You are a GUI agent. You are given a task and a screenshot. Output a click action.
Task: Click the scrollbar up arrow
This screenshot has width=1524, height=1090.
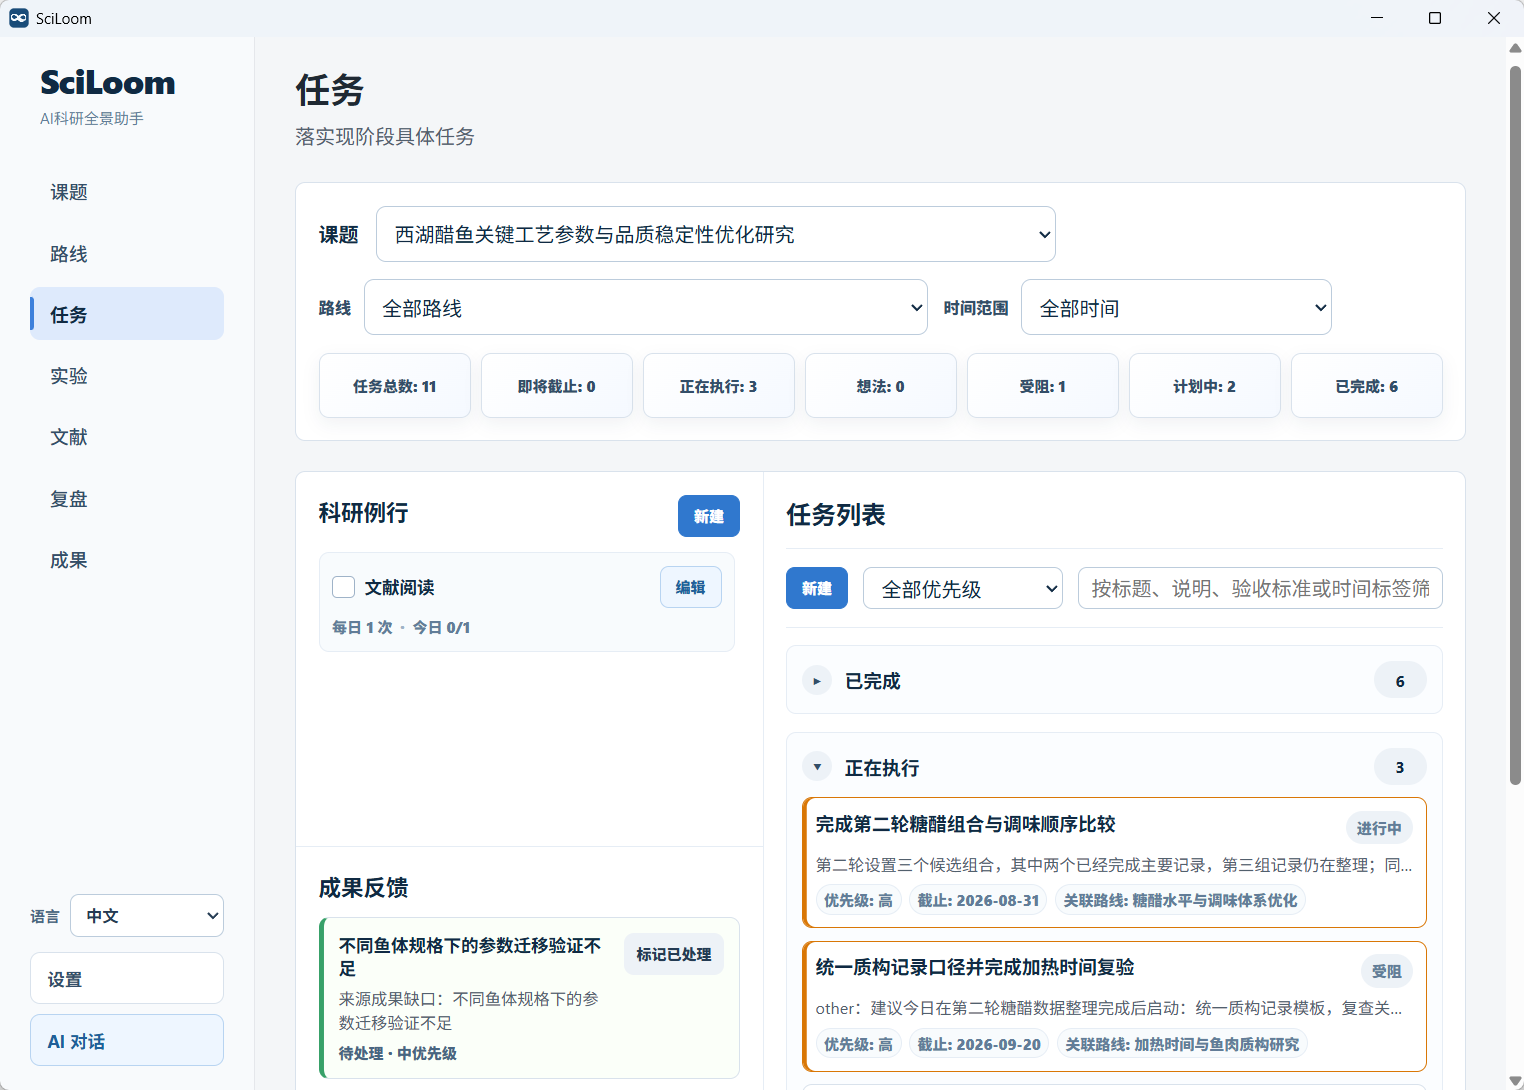1515,46
